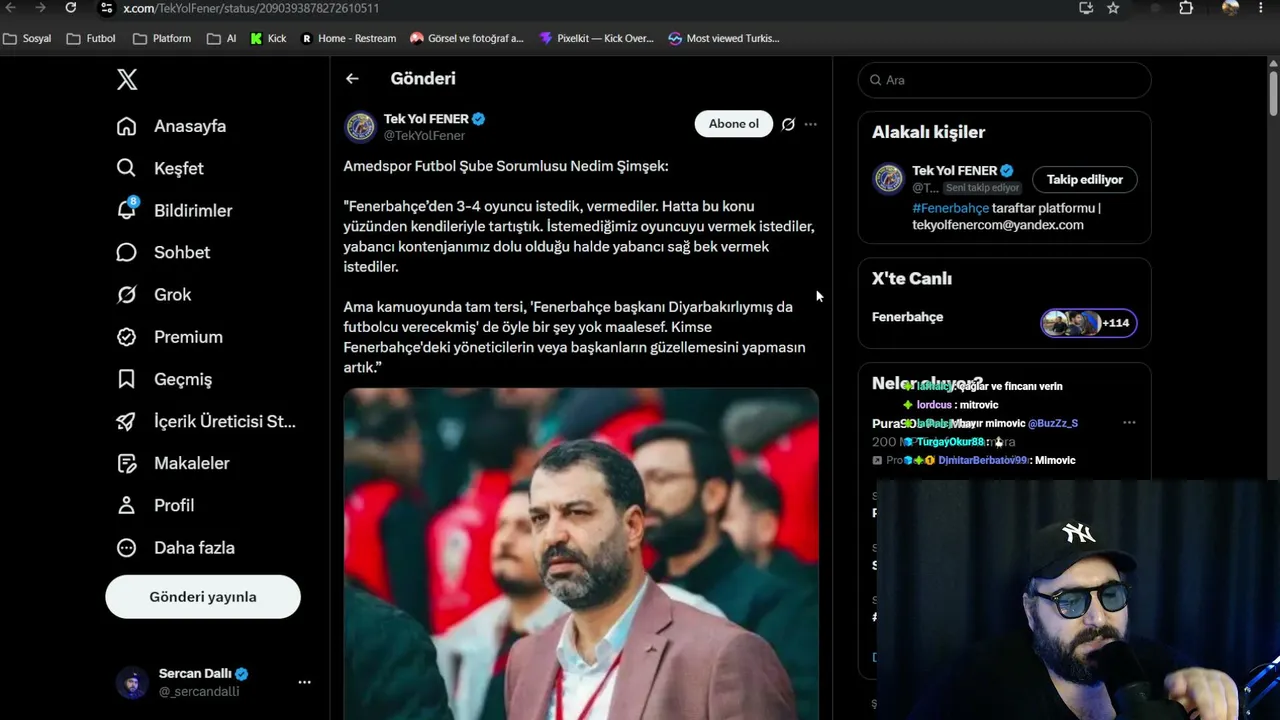This screenshot has width=1280, height=720.
Task: Open the Grok icon in sidebar
Action: [x=126, y=294]
